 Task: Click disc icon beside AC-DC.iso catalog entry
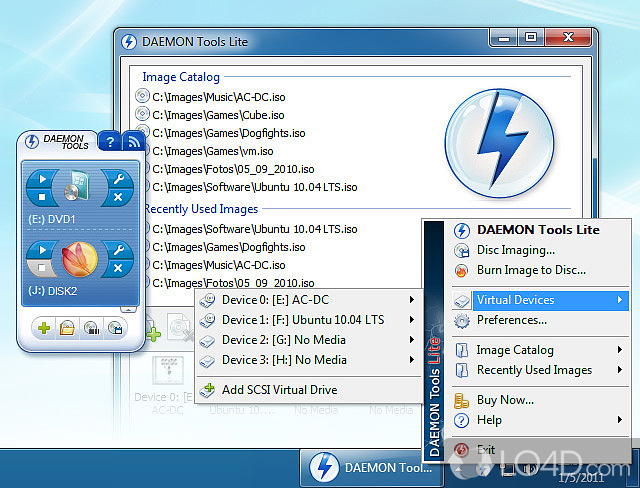(x=142, y=96)
